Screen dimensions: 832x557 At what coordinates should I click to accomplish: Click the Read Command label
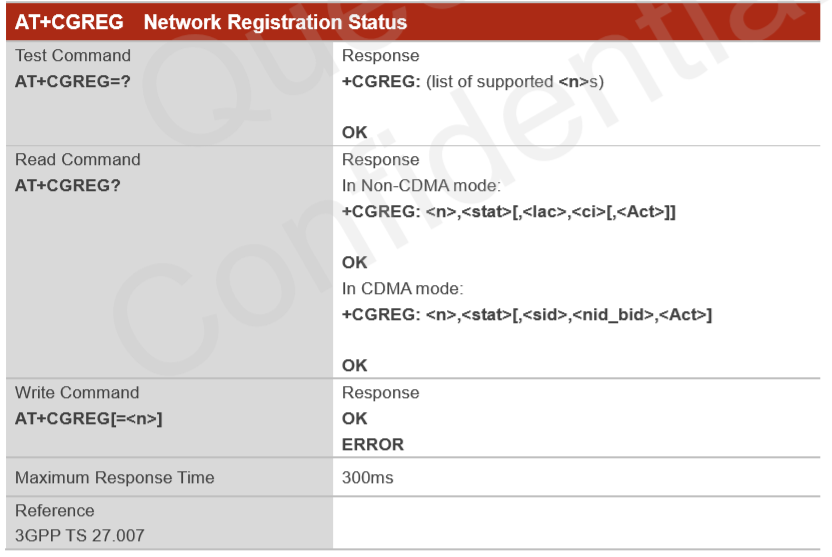pyautogui.click(x=78, y=160)
